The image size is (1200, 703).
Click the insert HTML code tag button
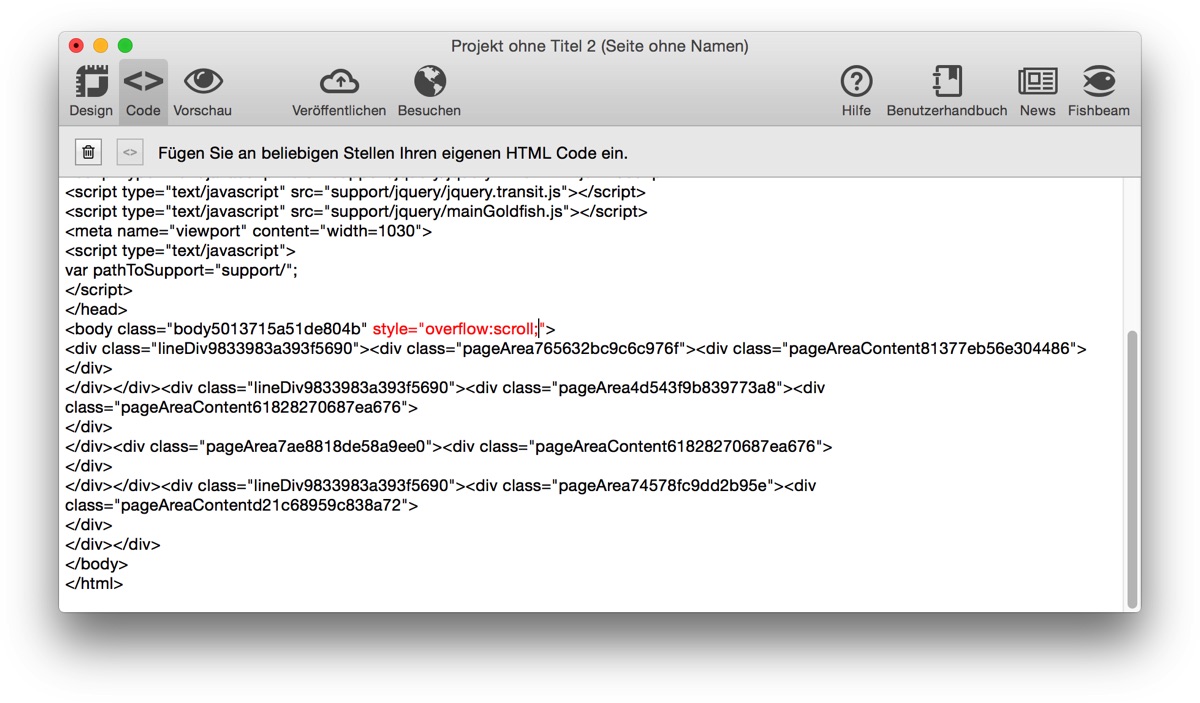[130, 152]
